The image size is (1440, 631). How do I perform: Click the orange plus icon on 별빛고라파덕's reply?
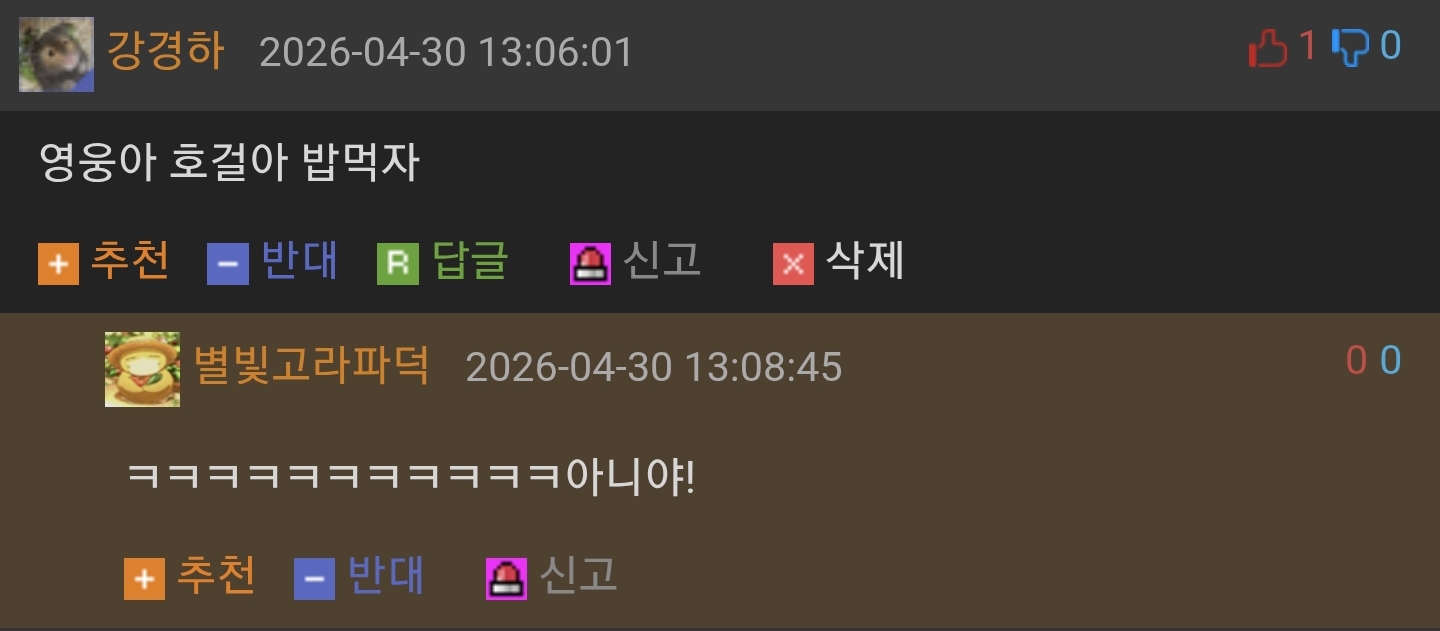pos(144,579)
